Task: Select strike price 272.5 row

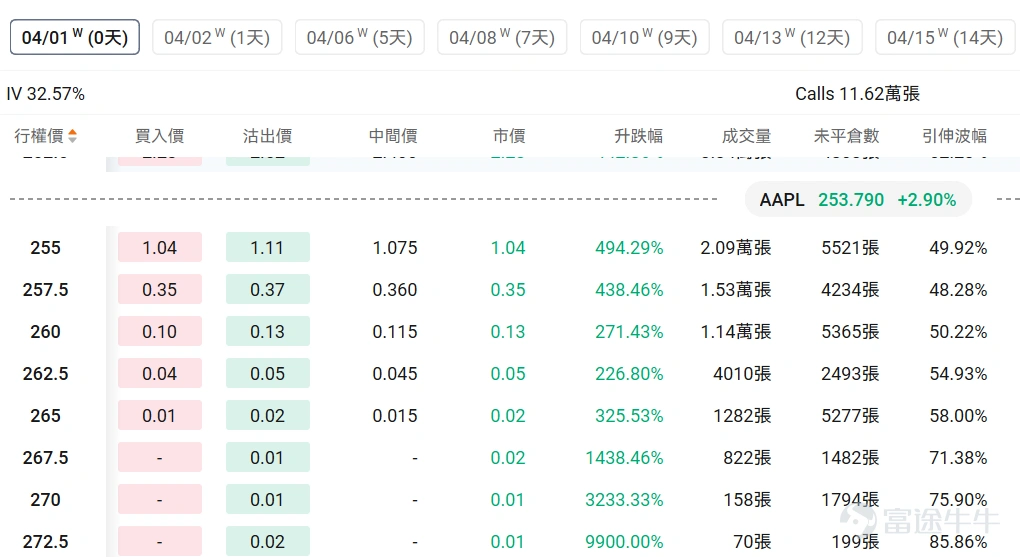Action: pos(510,540)
